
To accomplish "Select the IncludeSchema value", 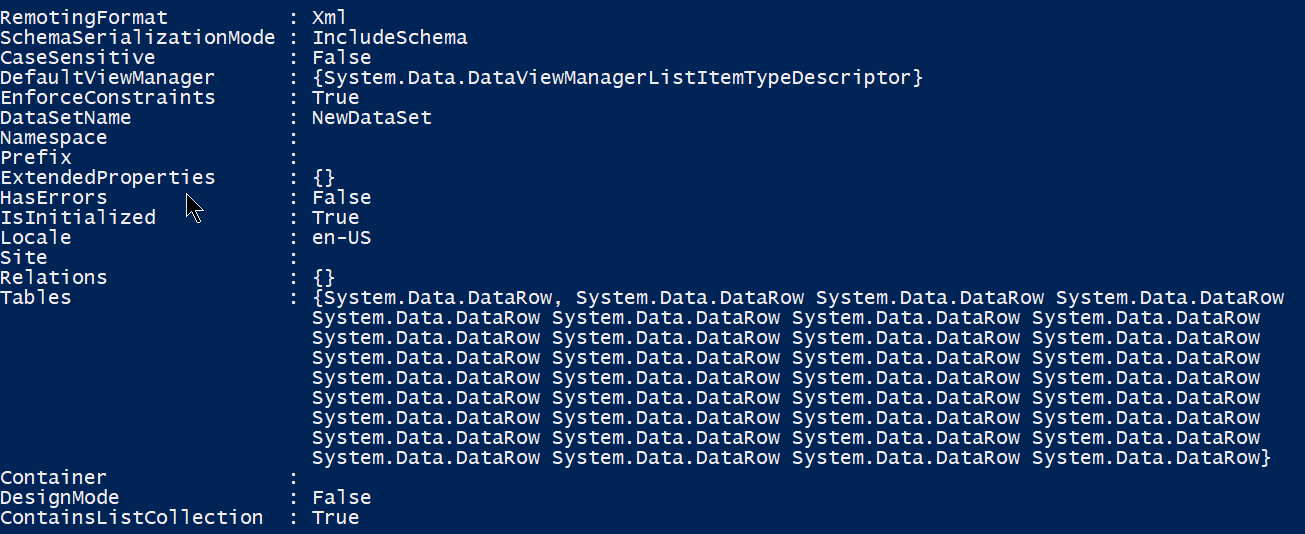I will point(389,38).
